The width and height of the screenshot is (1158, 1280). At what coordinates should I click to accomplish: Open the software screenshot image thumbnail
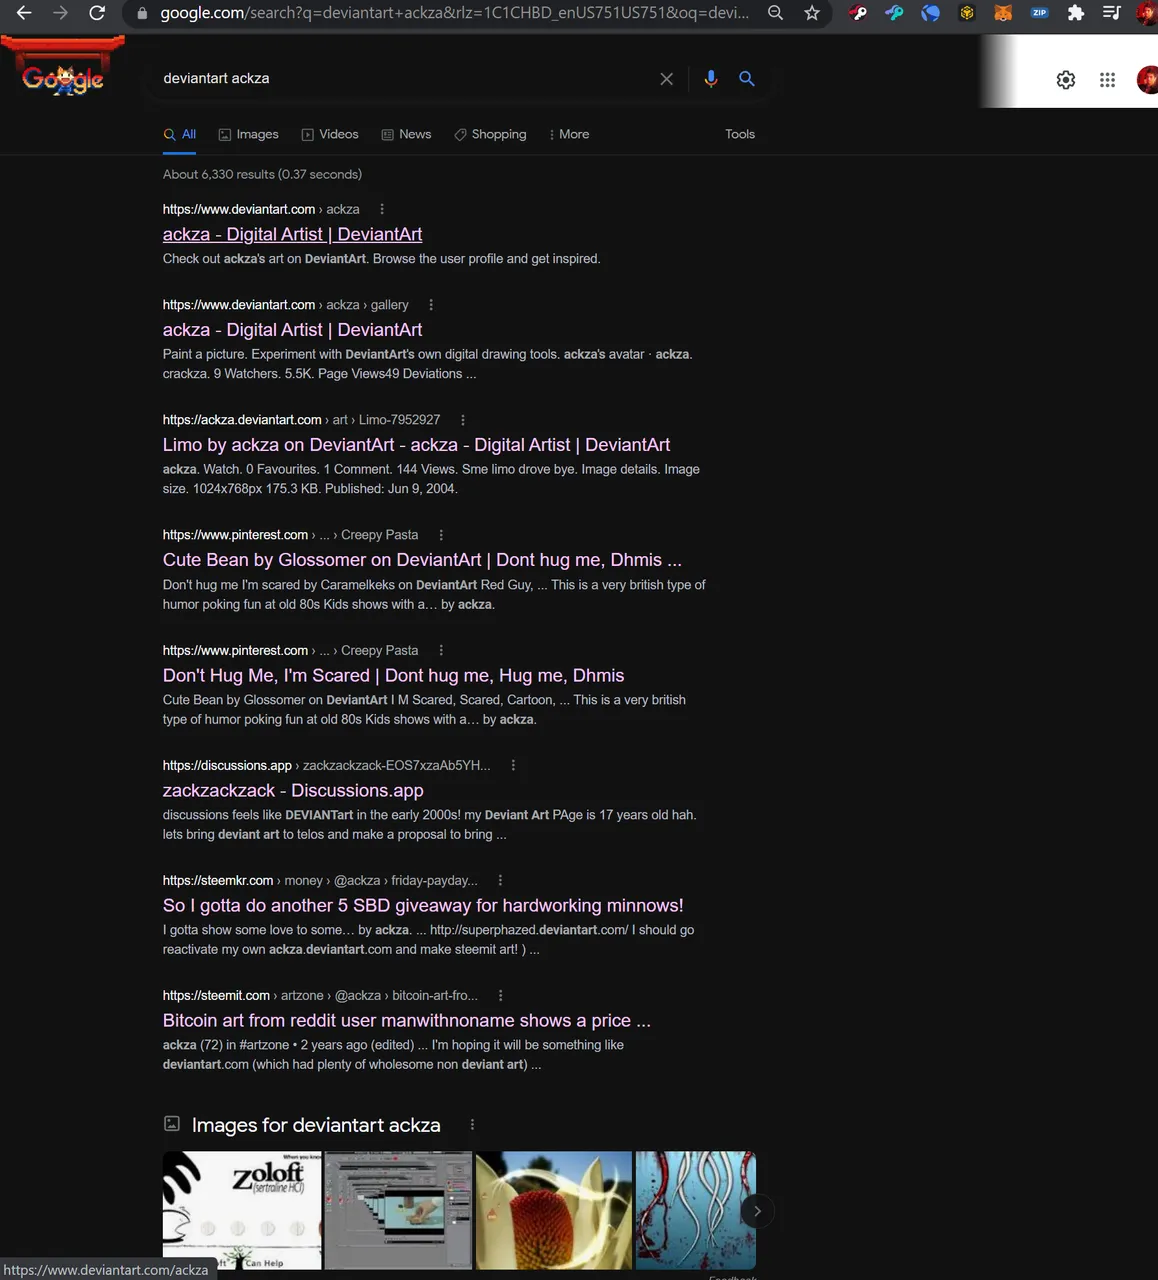pyautogui.click(x=398, y=1210)
